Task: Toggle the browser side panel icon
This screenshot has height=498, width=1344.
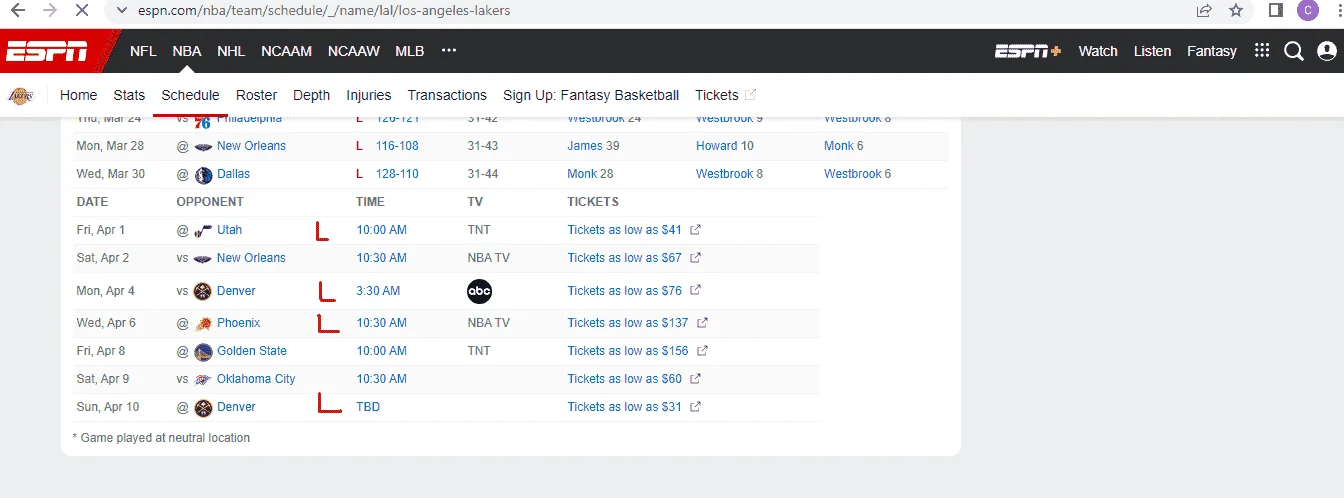Action: pyautogui.click(x=1276, y=11)
